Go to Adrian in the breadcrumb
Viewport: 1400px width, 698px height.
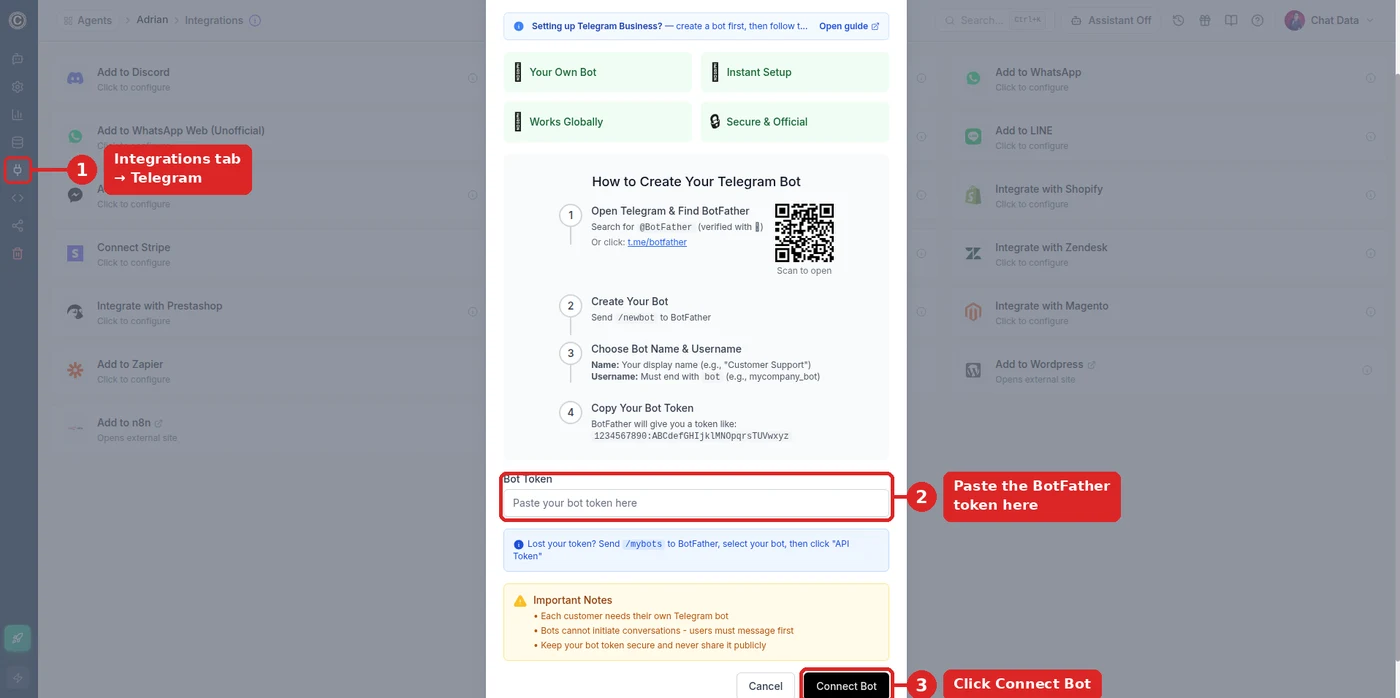tap(152, 20)
